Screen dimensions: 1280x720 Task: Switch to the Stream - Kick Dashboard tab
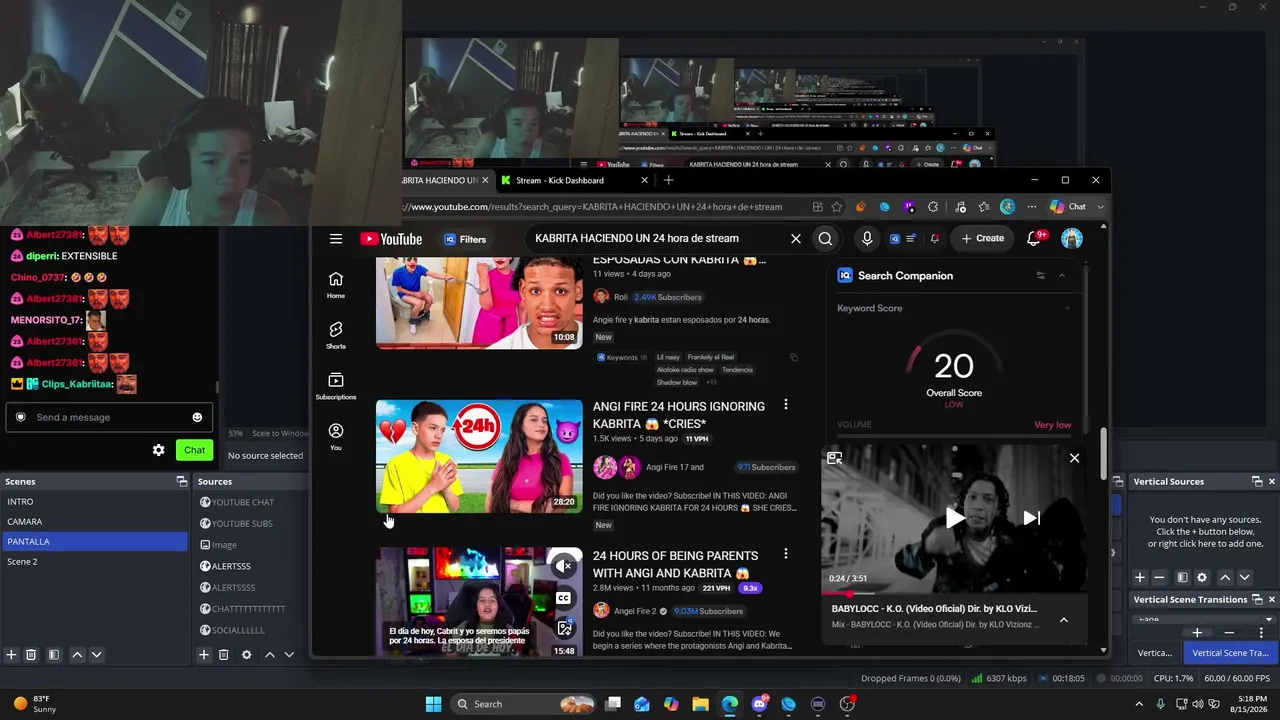tap(575, 180)
